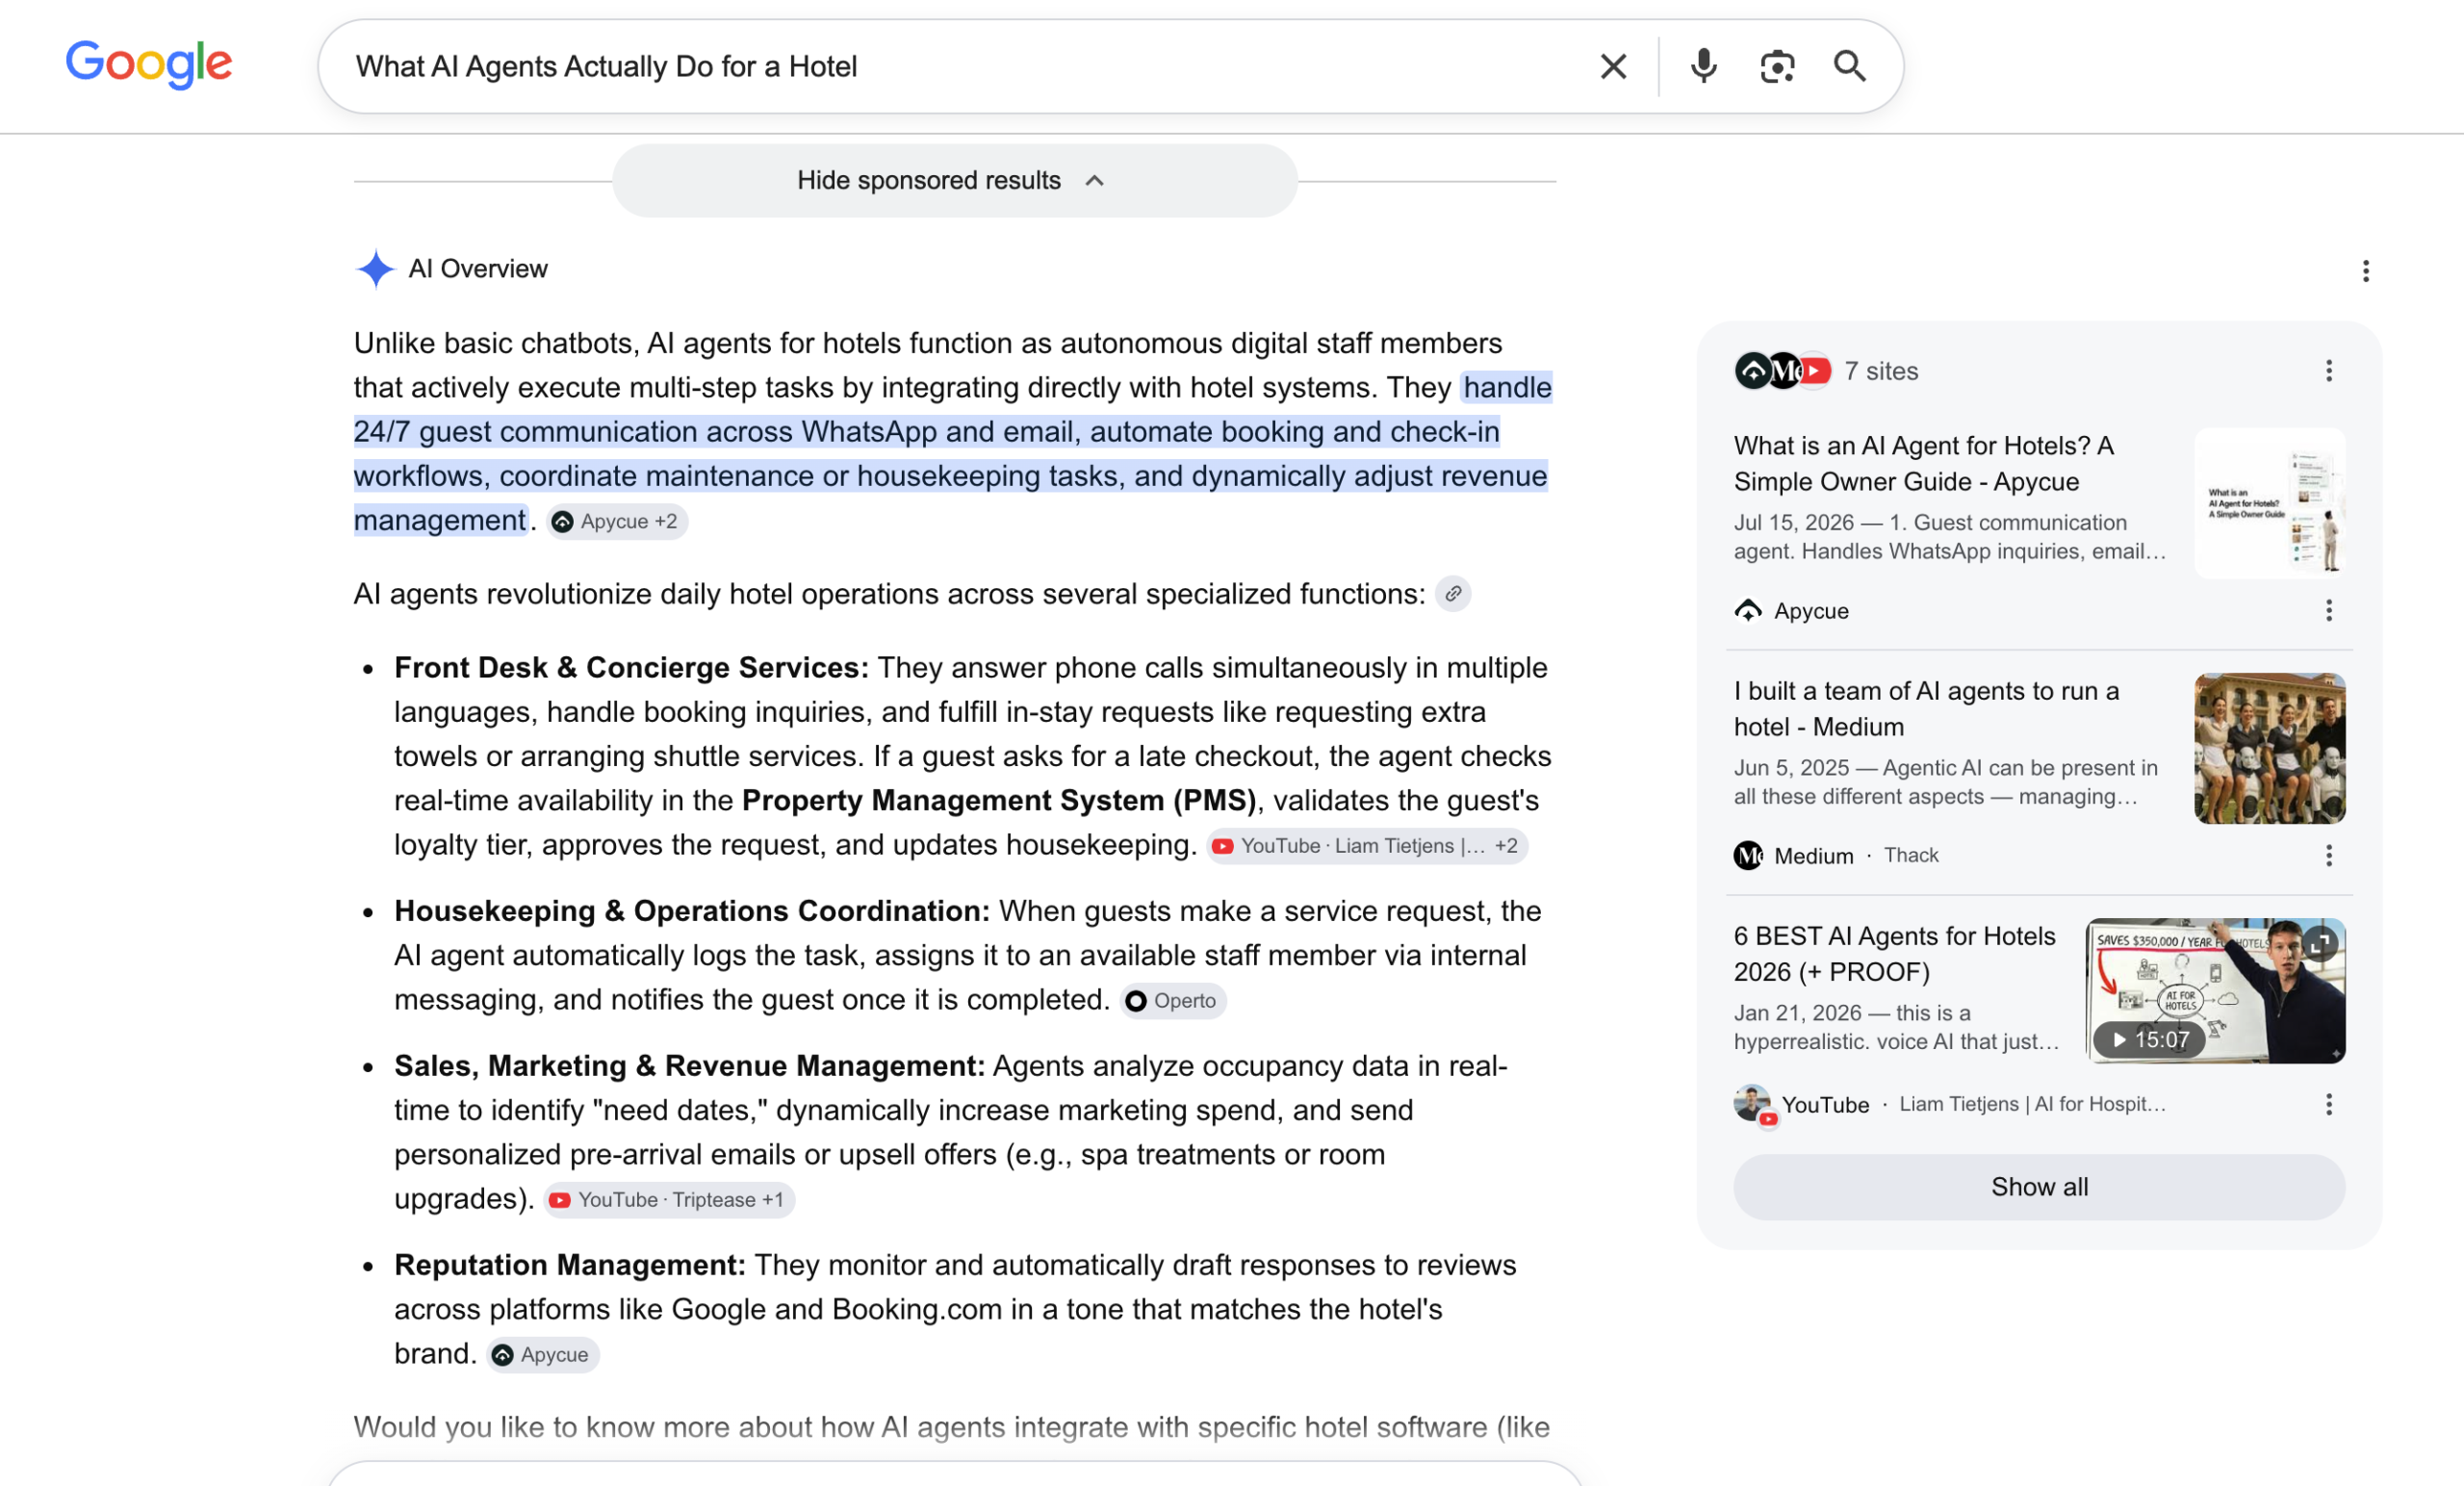Open '6 BEST AI Agents for Hotels 2026' link

point(1894,954)
